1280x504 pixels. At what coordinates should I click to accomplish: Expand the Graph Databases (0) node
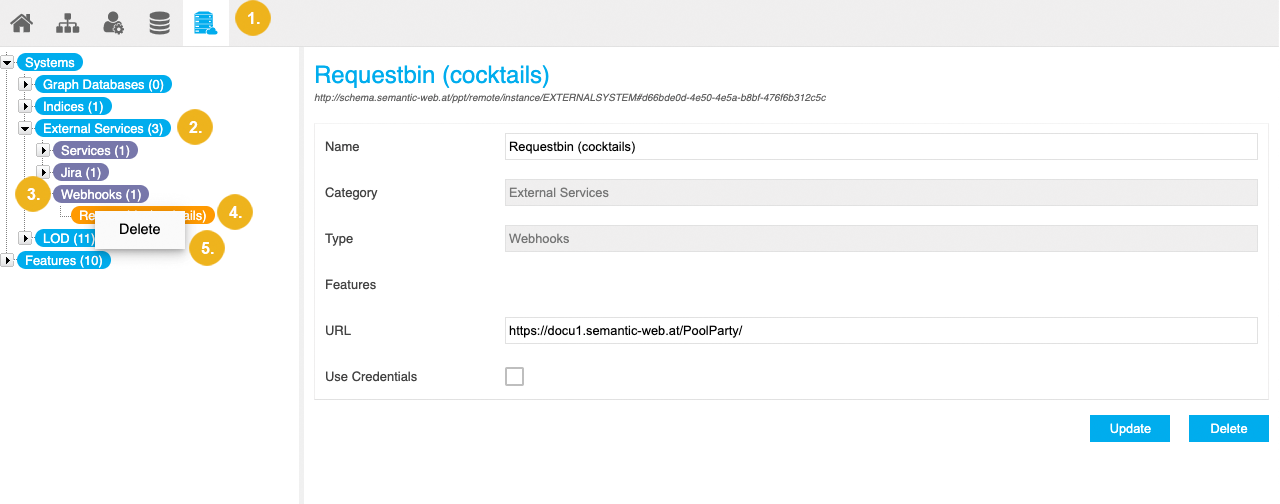pos(26,84)
